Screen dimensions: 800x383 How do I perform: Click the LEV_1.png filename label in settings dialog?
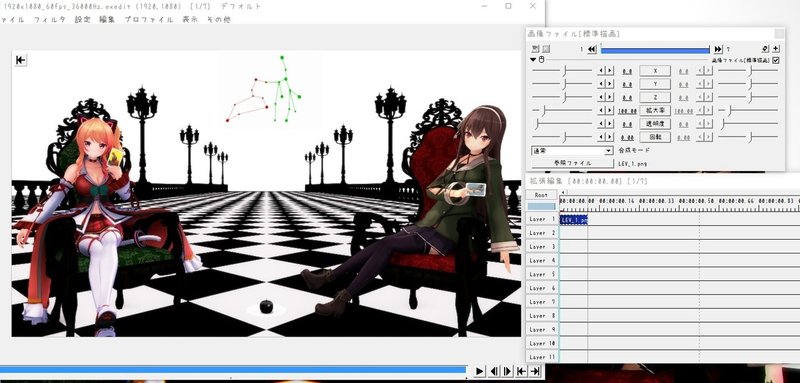[x=633, y=164]
